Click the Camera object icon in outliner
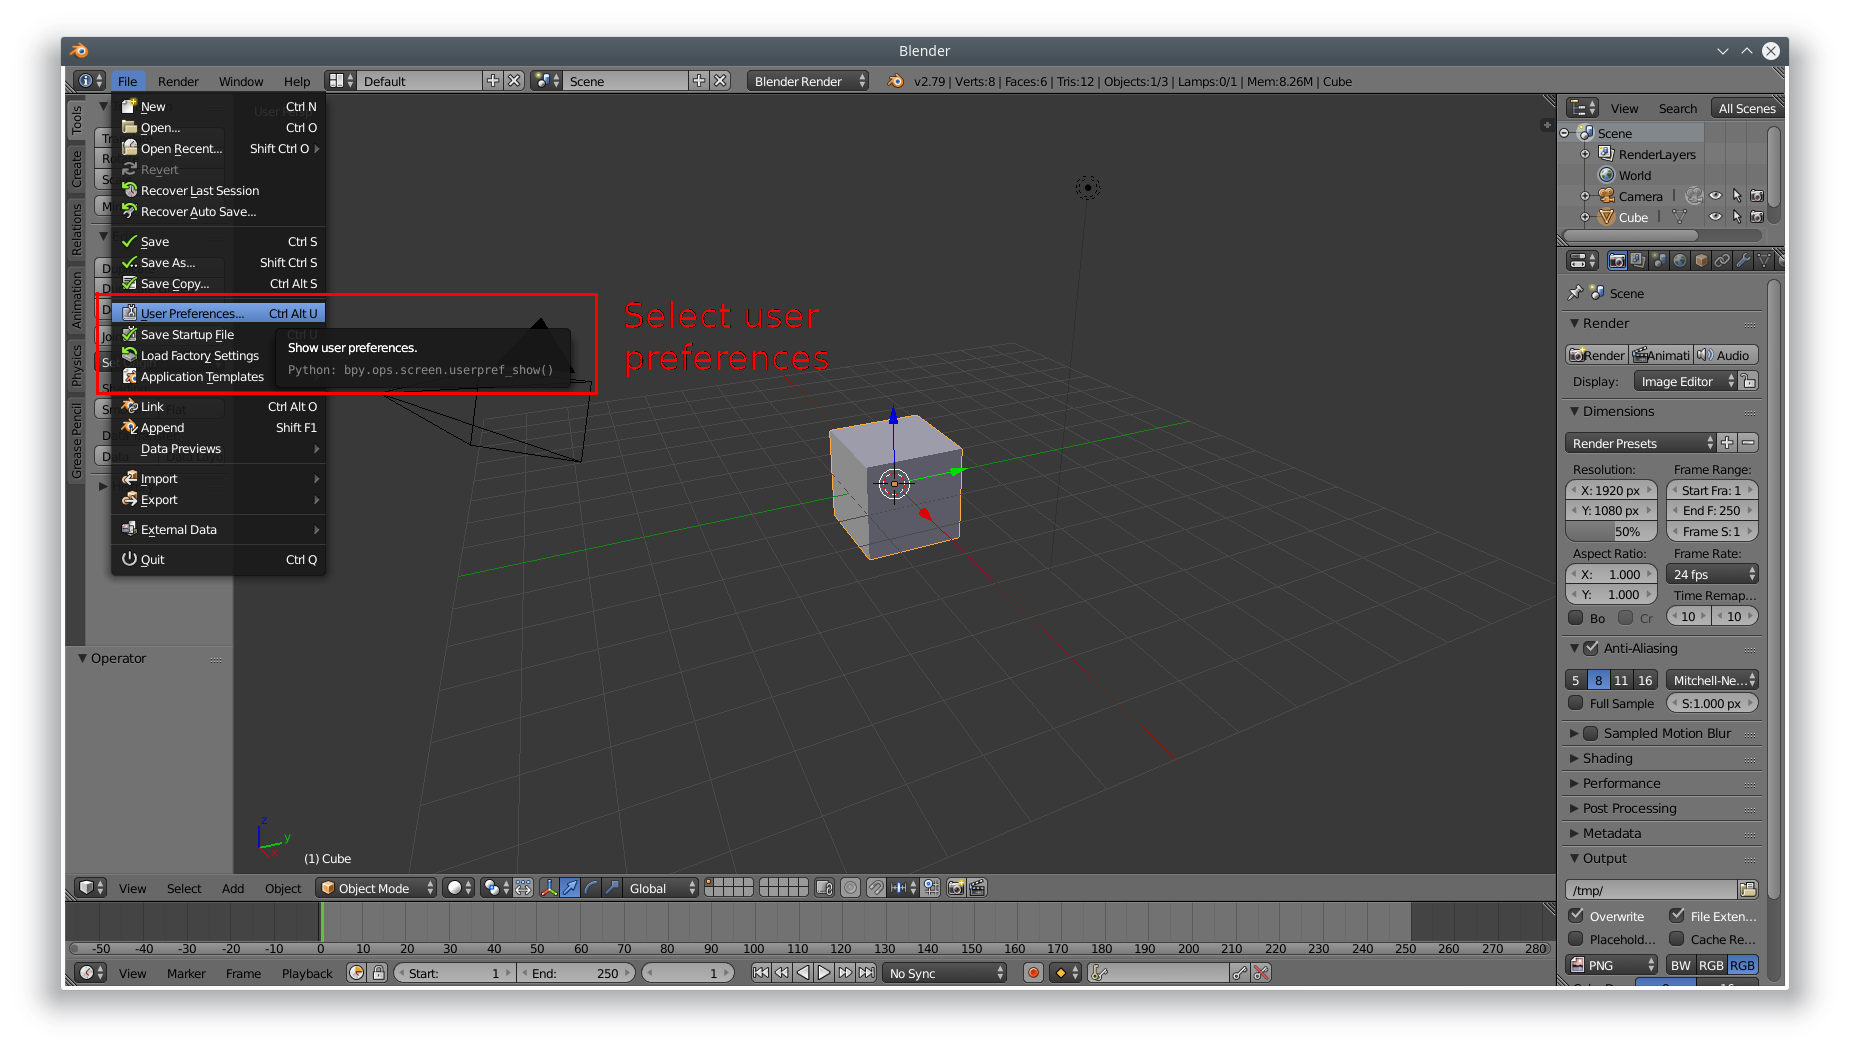1850x1051 pixels. [1607, 196]
